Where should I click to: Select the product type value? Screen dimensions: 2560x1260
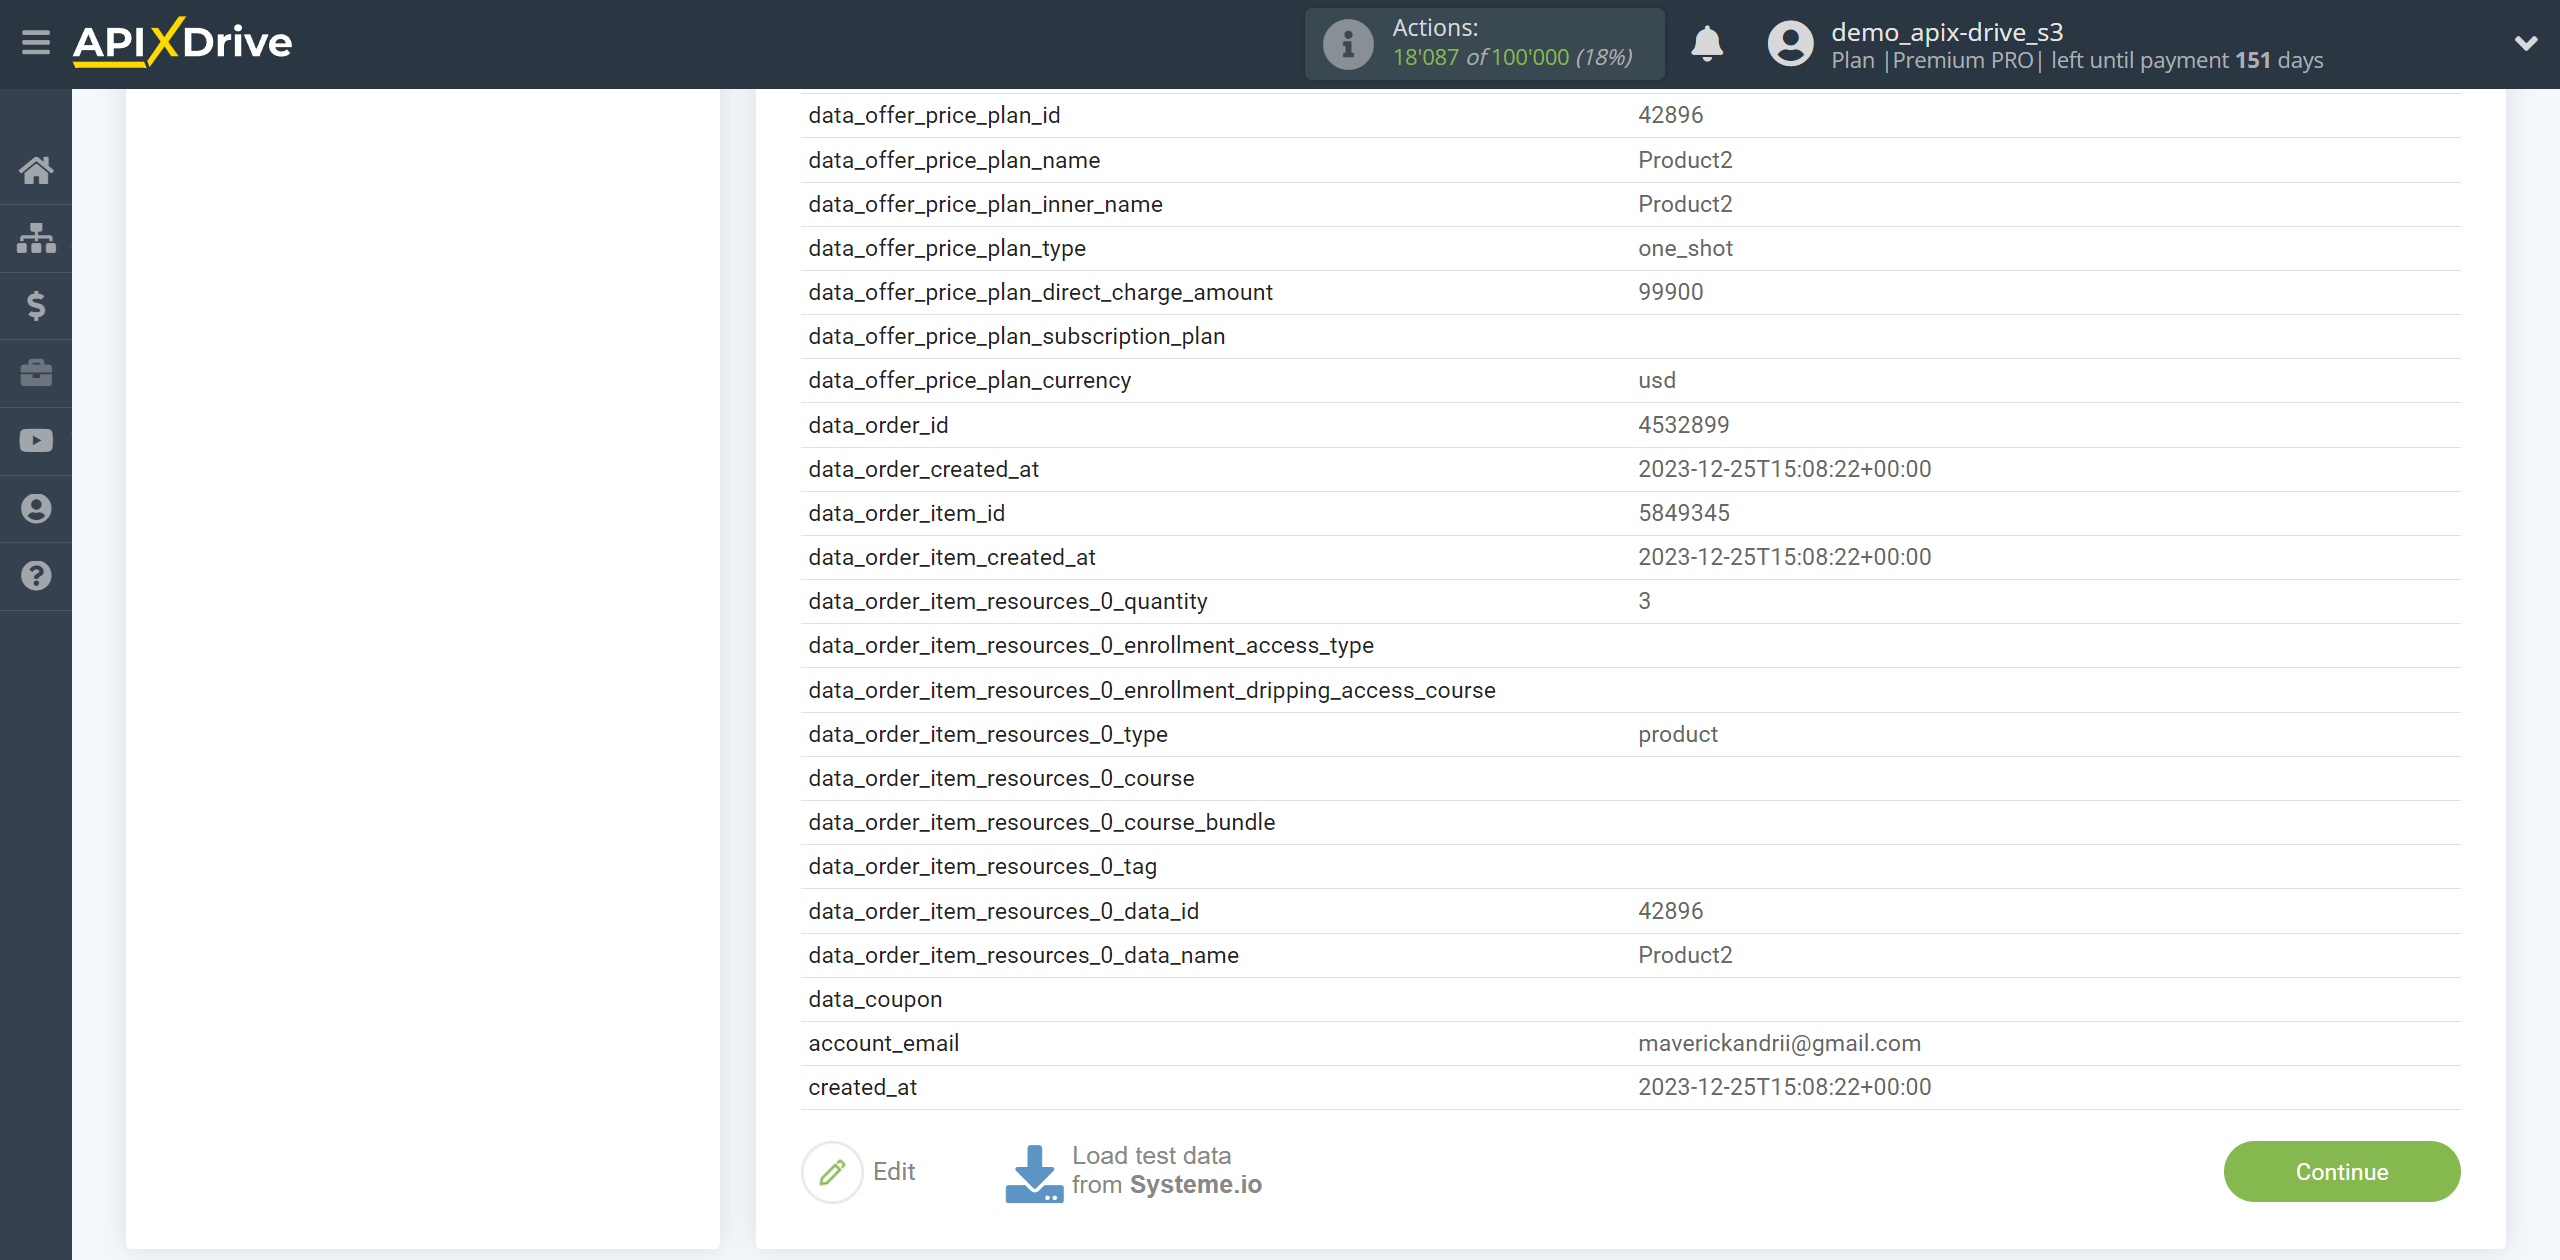1677,734
